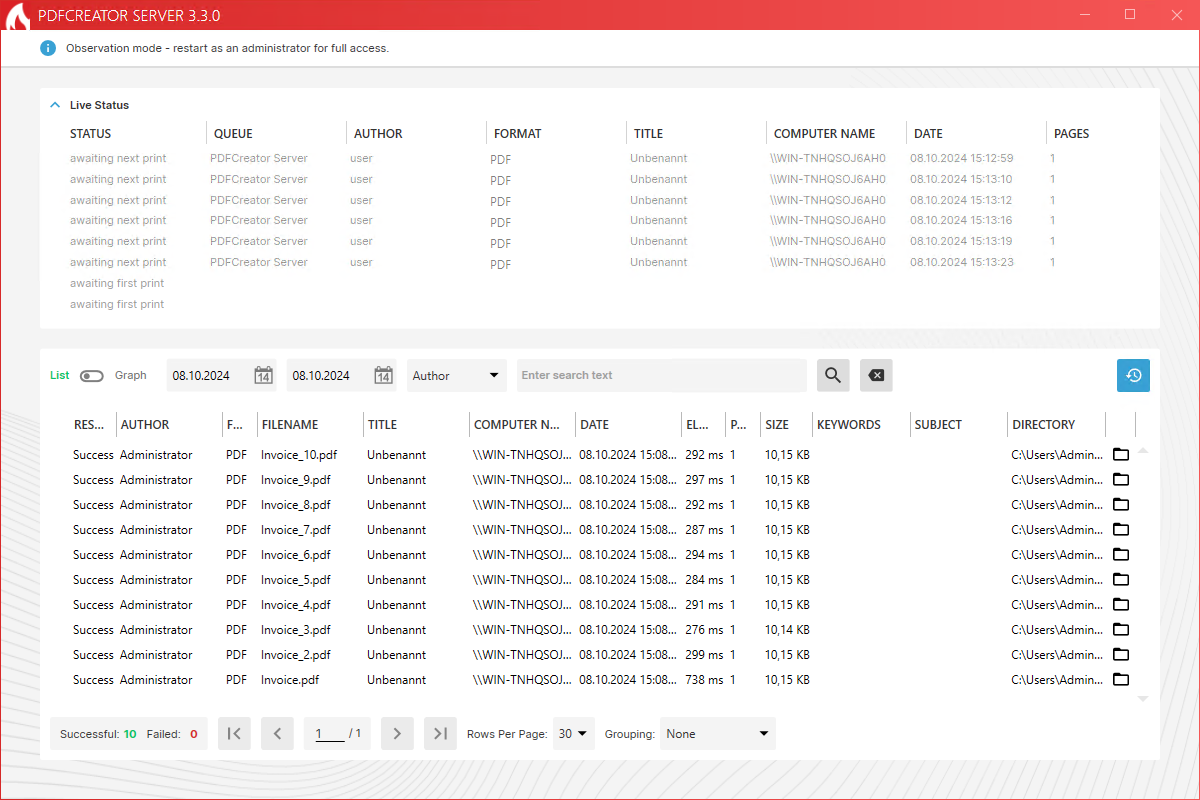The height and width of the screenshot is (800, 1200).
Task: Click the blue history refresh button
Action: coord(1133,375)
